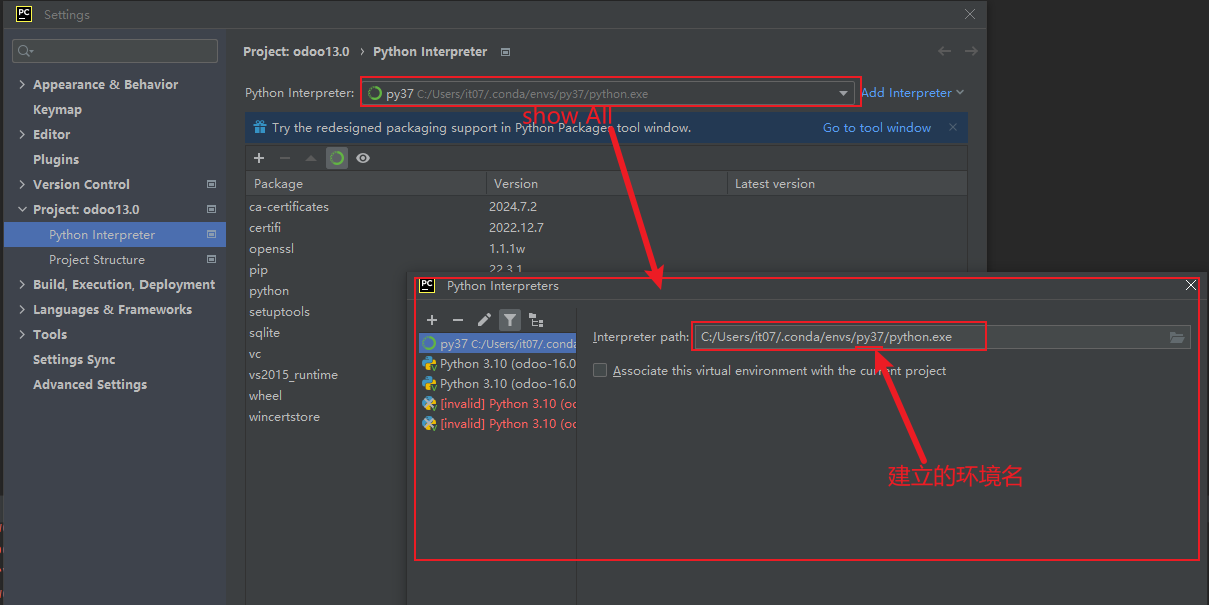Select the python package row
Viewport: 1209px width, 605px height.
point(327,290)
